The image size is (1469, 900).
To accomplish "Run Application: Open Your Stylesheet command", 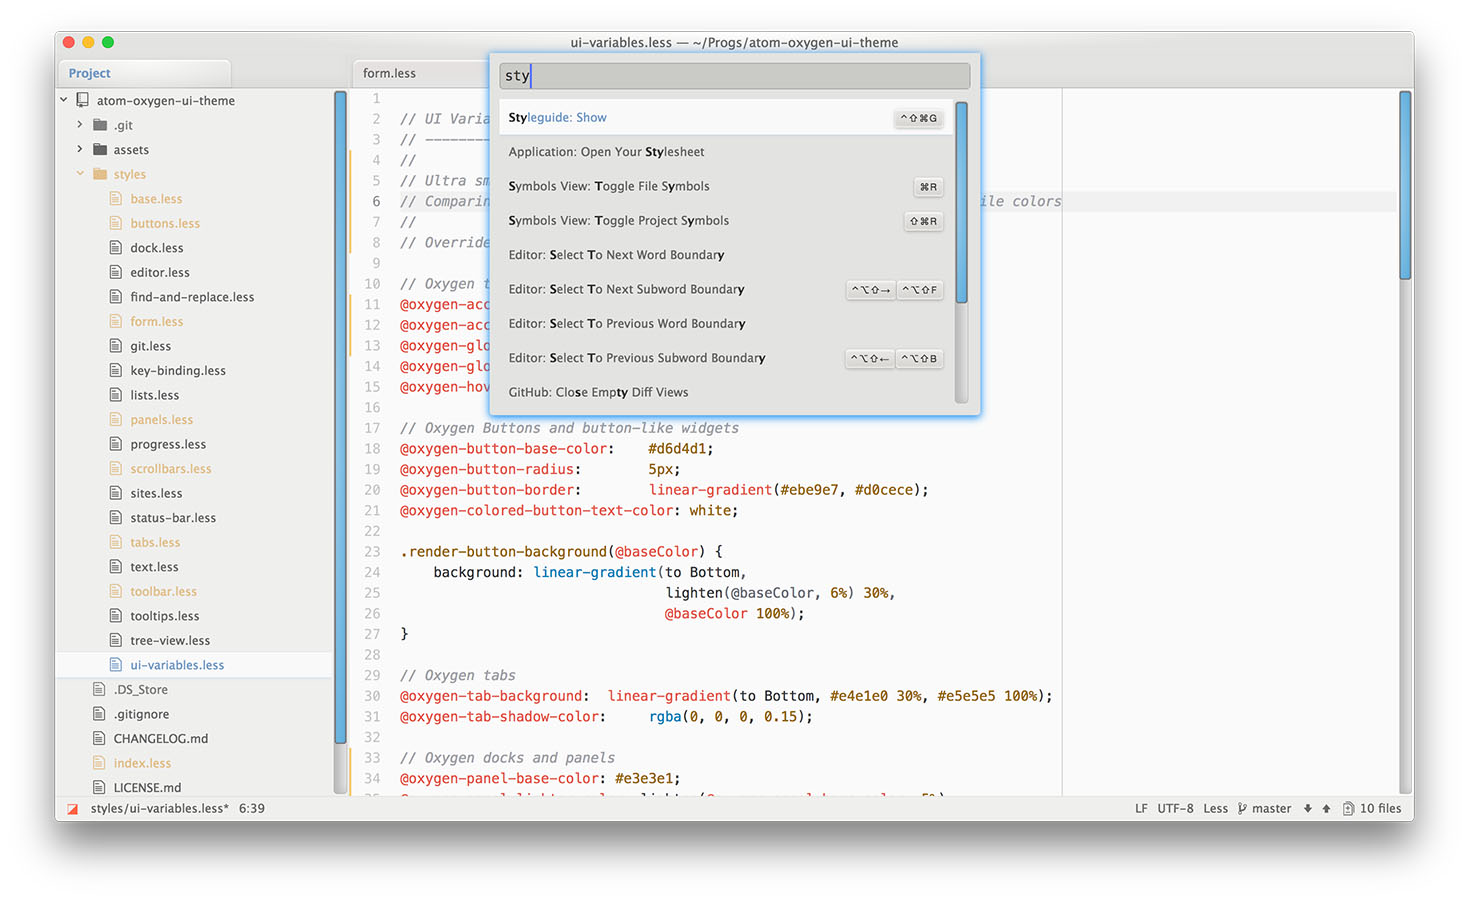I will tap(727, 152).
